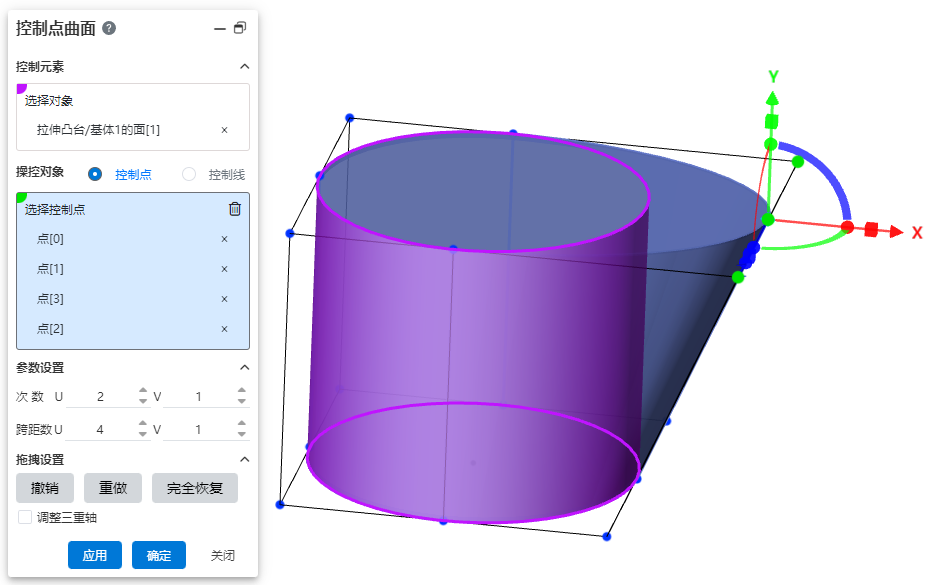Click the green square handle on Y axis
The height and width of the screenshot is (585, 935).
772,122
